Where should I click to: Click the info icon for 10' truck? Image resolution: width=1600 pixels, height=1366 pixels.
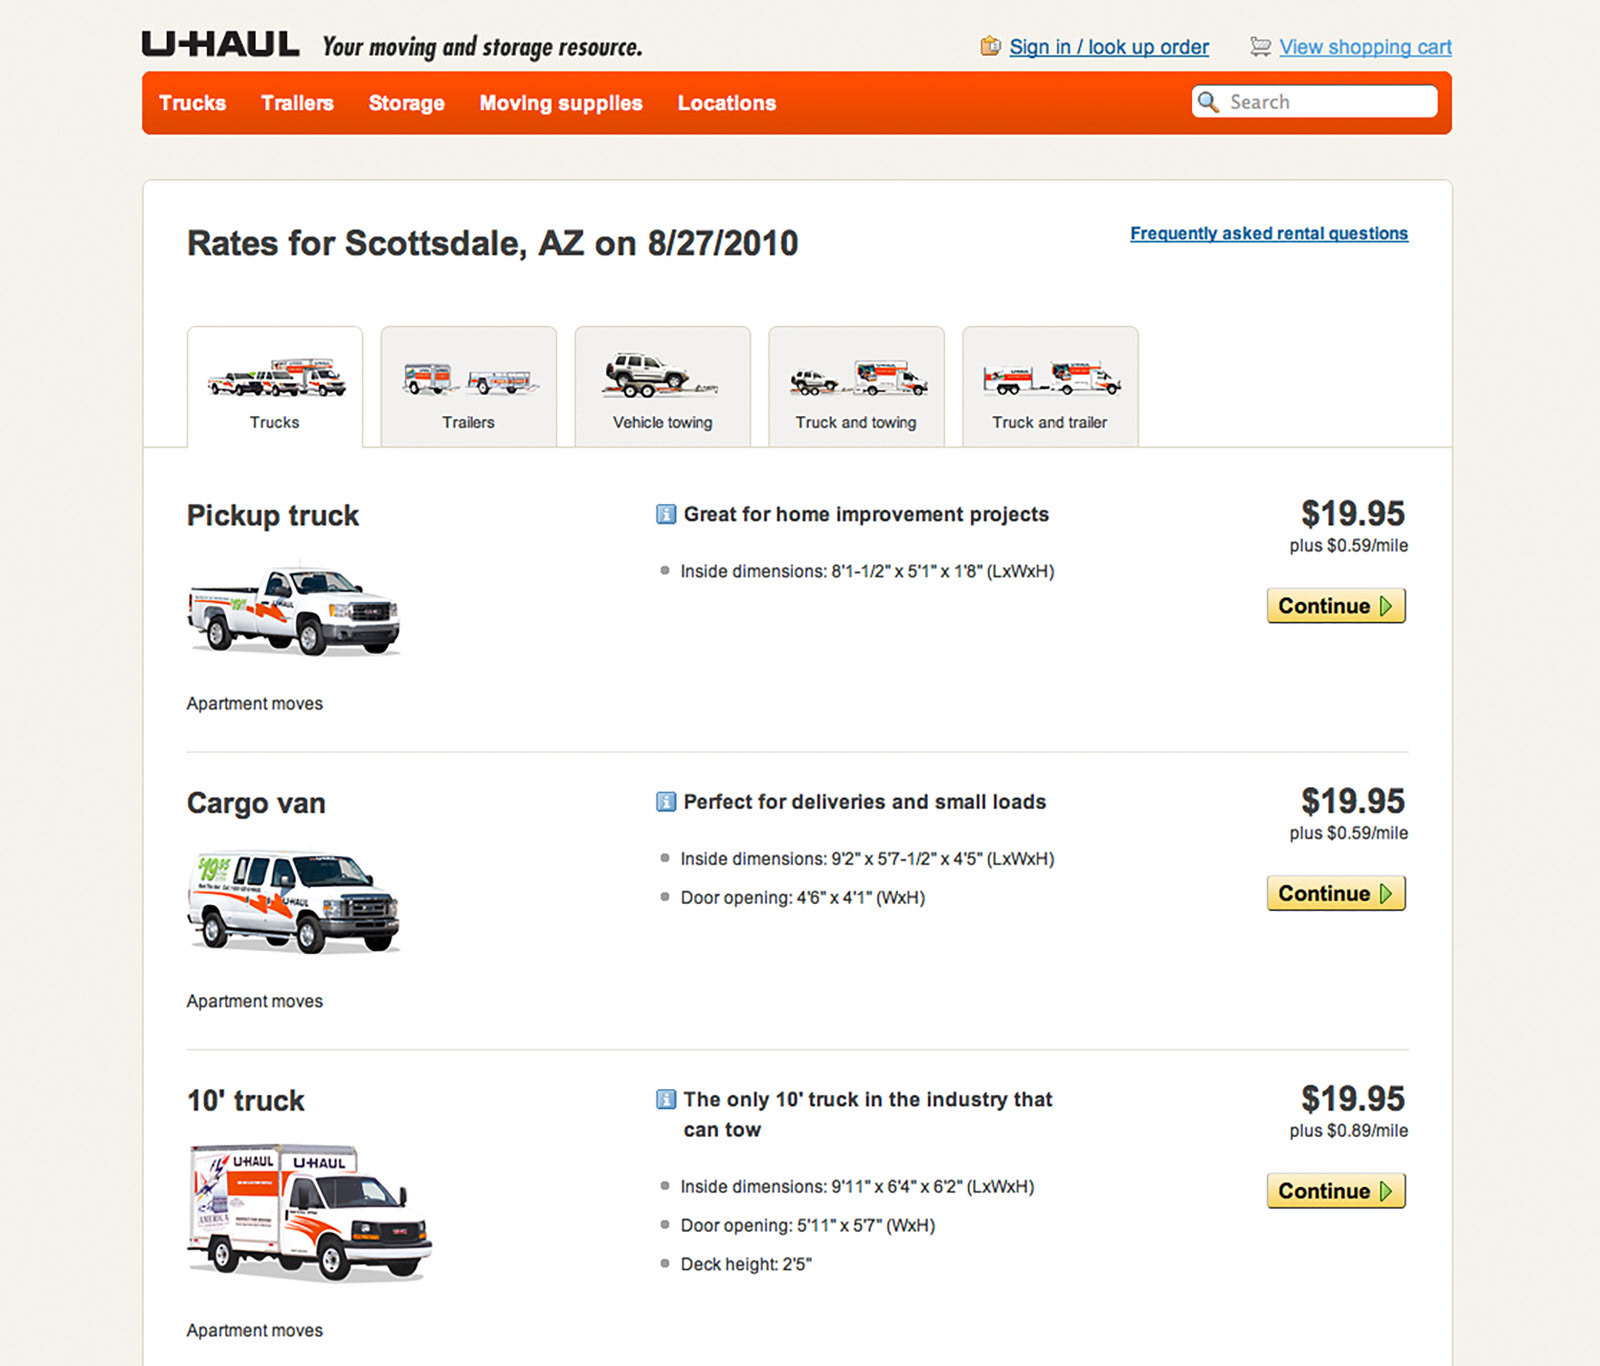(665, 1100)
